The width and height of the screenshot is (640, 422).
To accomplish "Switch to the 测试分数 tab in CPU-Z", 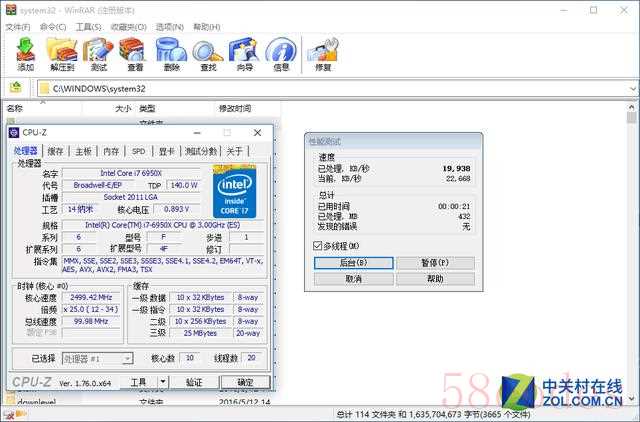I will click(200, 151).
